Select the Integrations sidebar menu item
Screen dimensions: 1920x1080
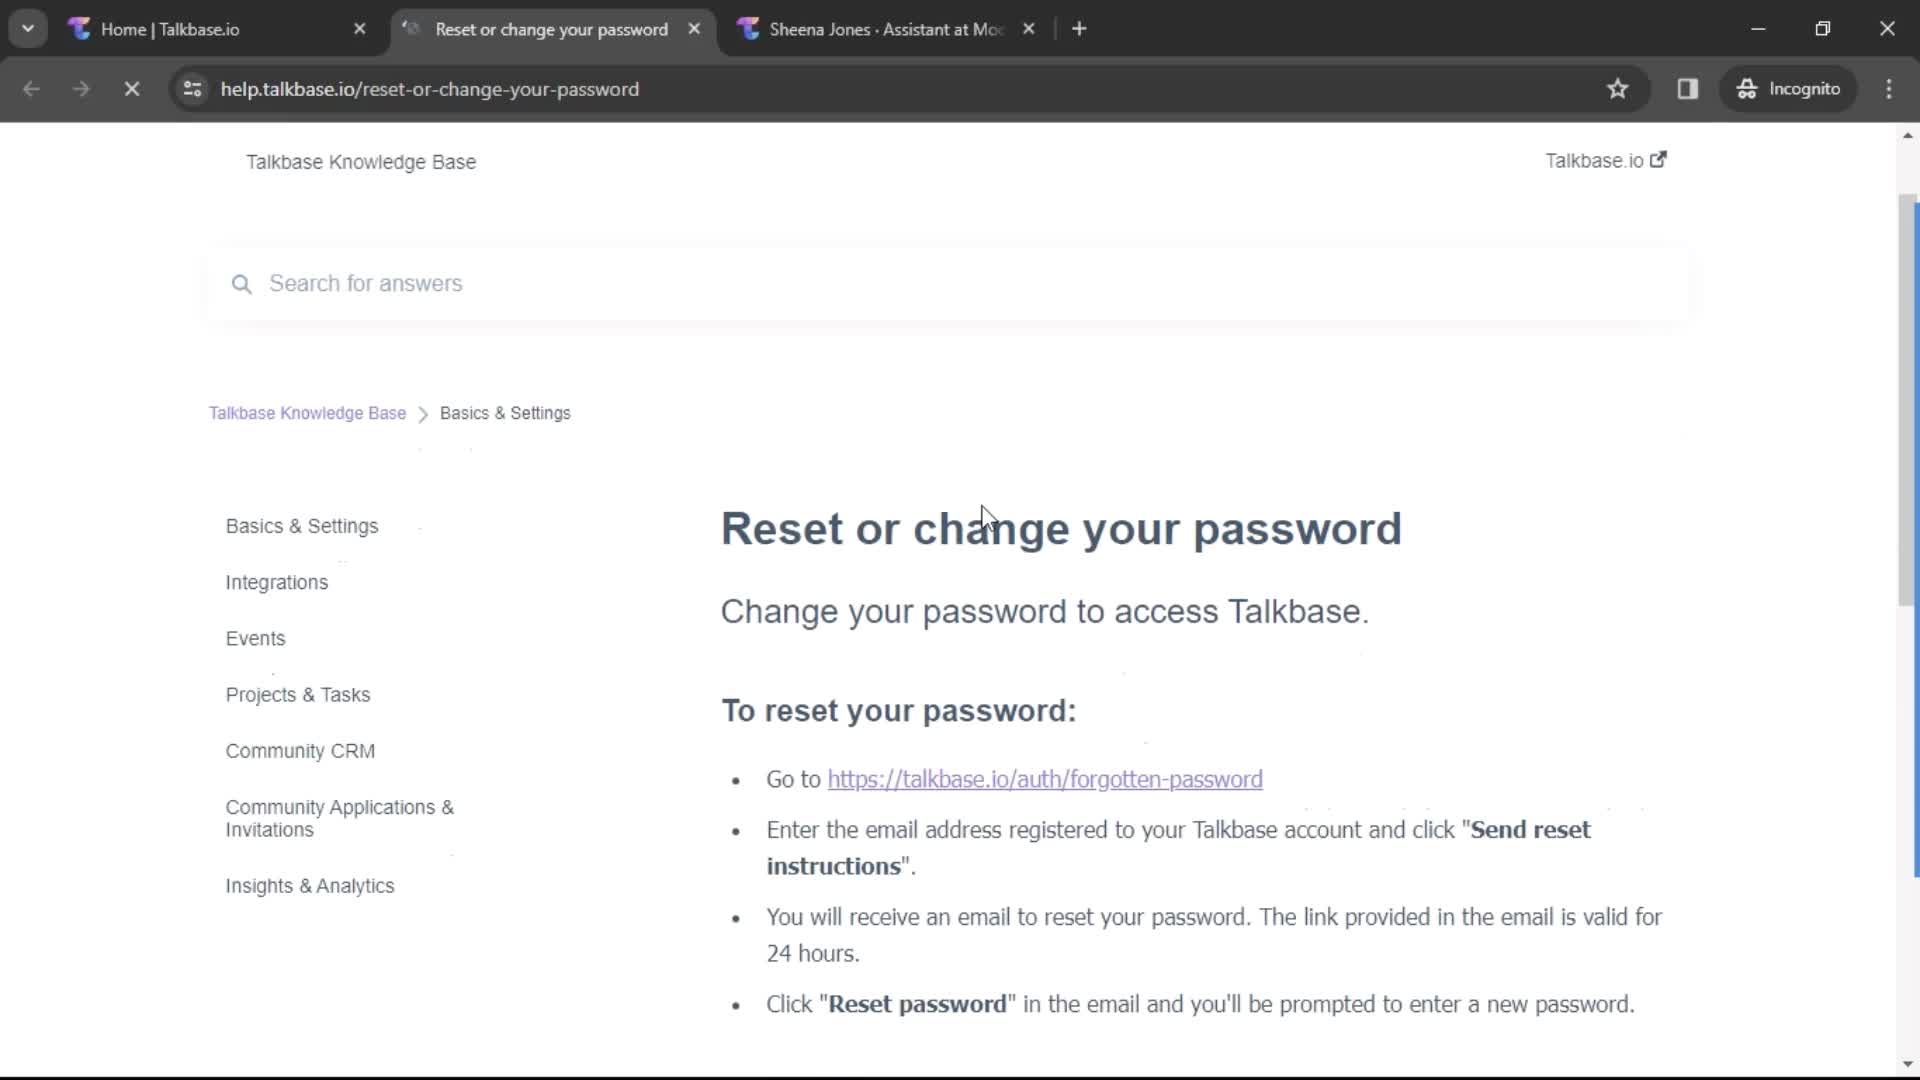pos(277,582)
